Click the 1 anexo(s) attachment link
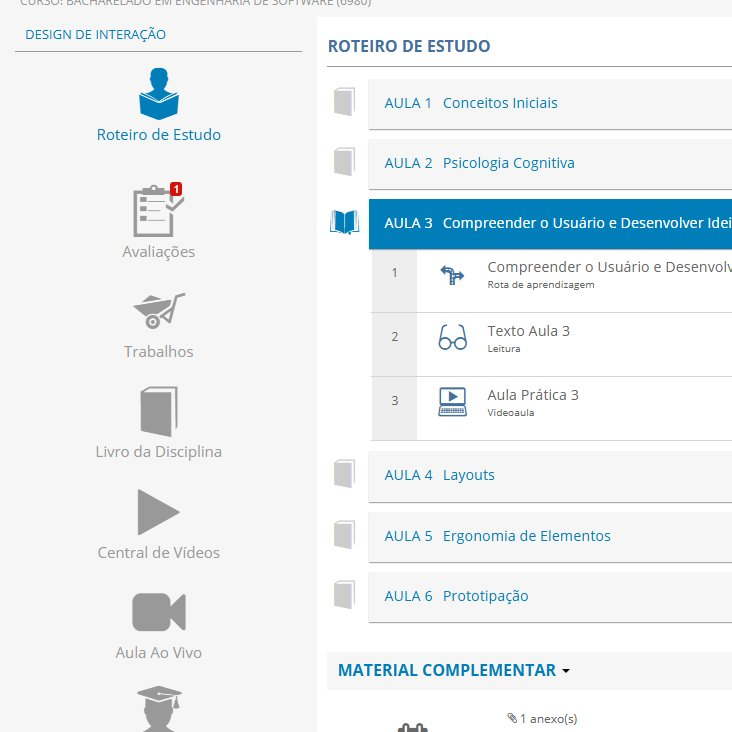732x732 pixels. 548,718
